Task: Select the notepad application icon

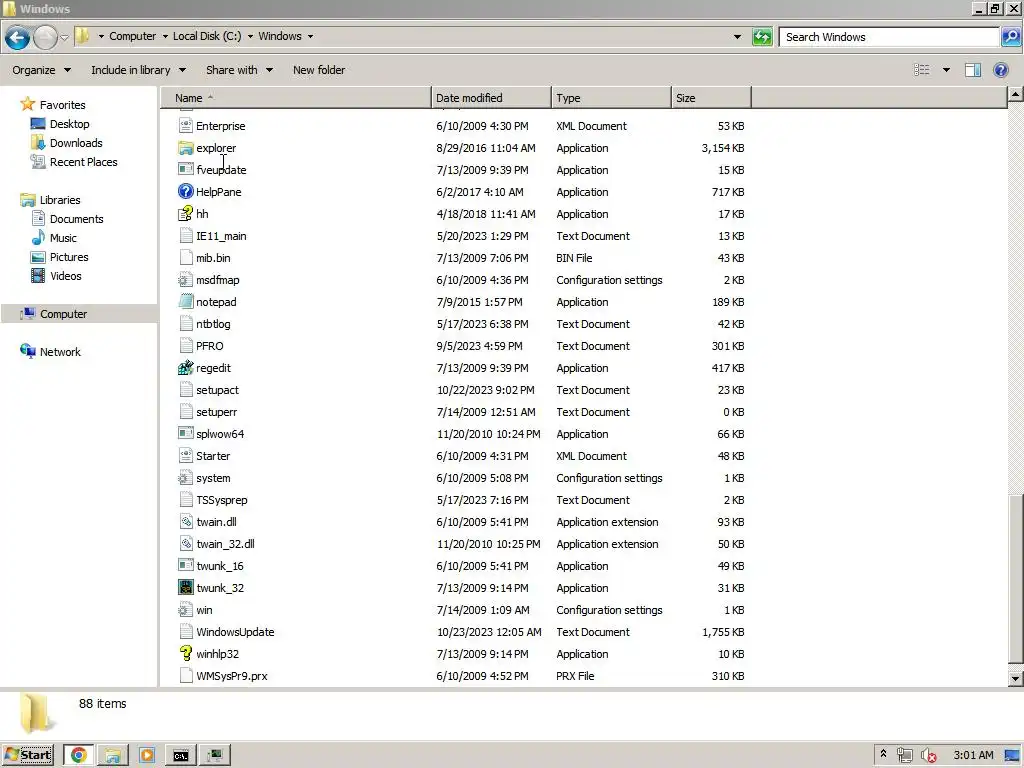Action: click(185, 302)
